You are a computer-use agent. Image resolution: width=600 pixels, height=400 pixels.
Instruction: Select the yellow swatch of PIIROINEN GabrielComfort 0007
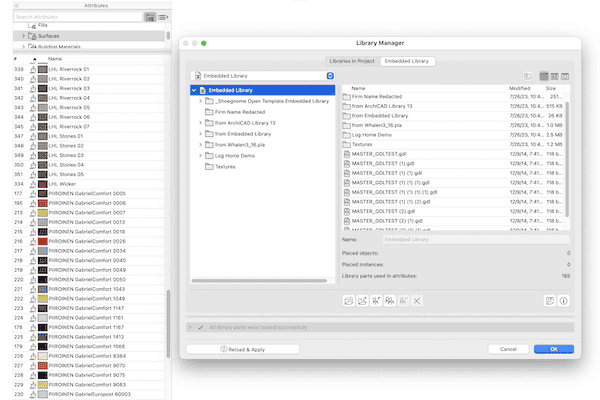(x=42, y=213)
